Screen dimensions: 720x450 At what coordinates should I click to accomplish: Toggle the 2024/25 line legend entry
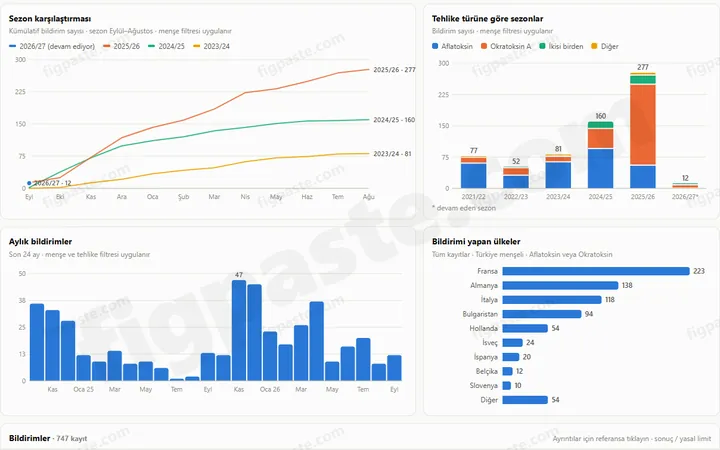[x=166, y=46]
